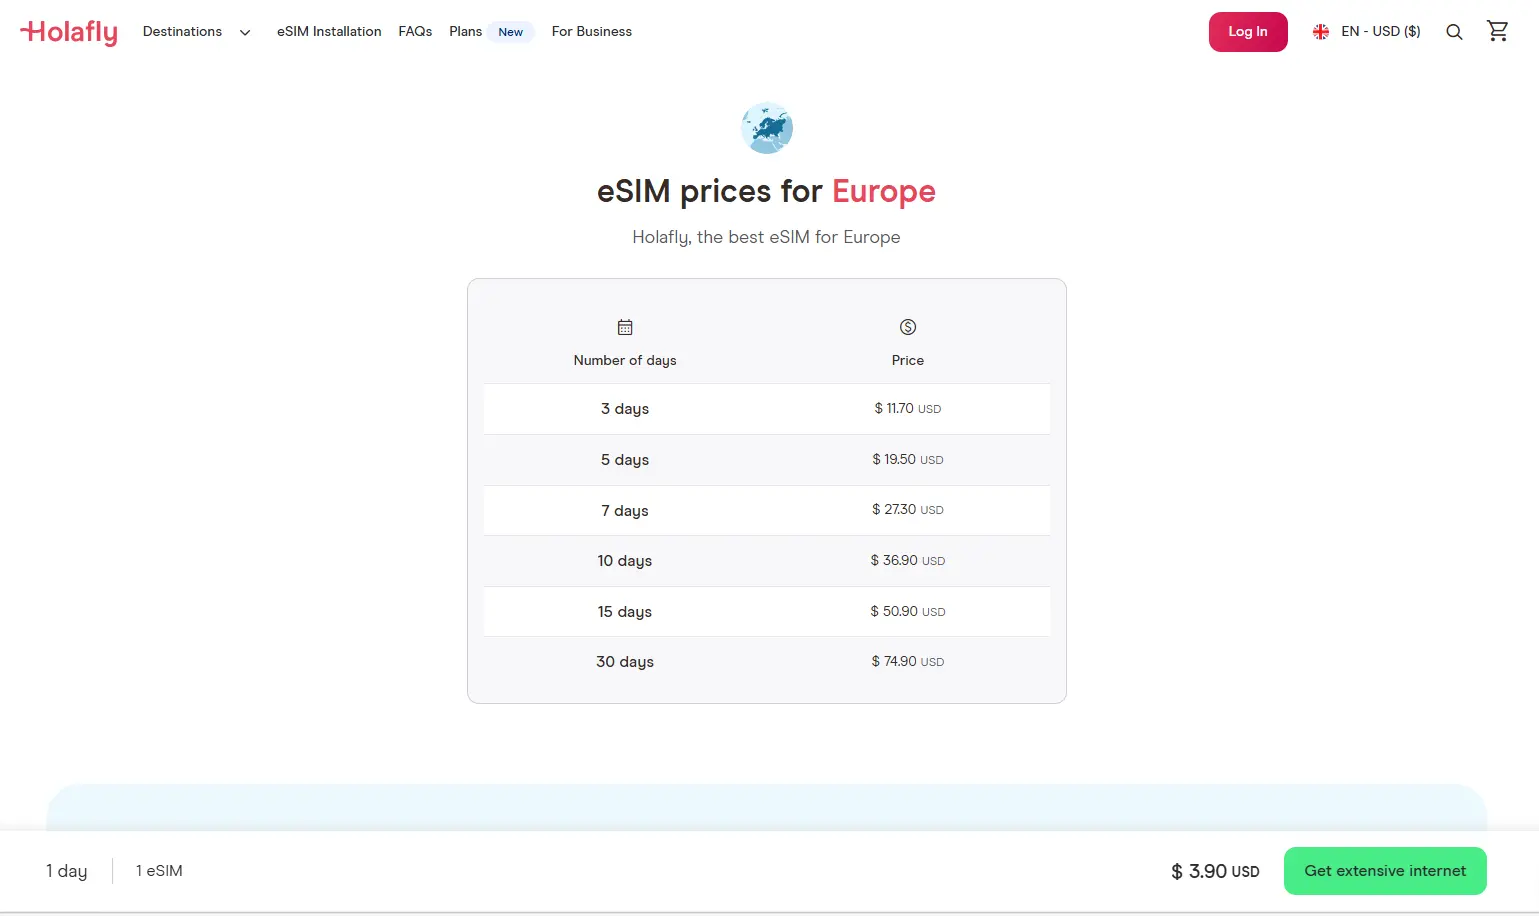
Task: Click the UK flag language icon
Action: coord(1321,31)
